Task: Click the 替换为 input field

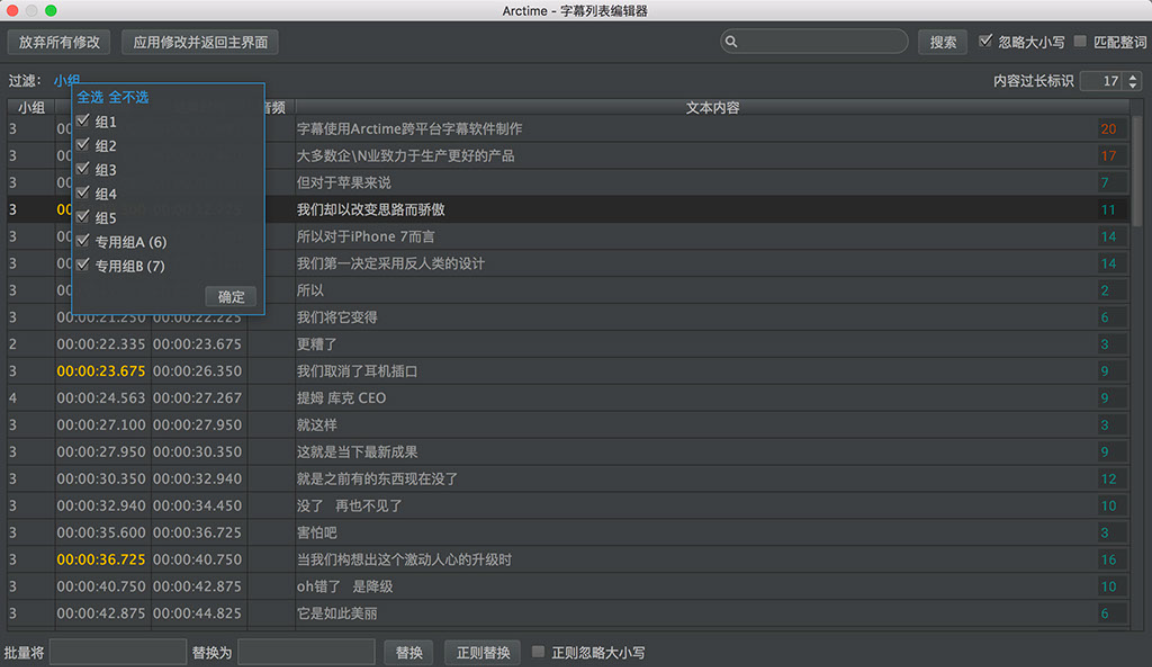Action: [x=306, y=652]
